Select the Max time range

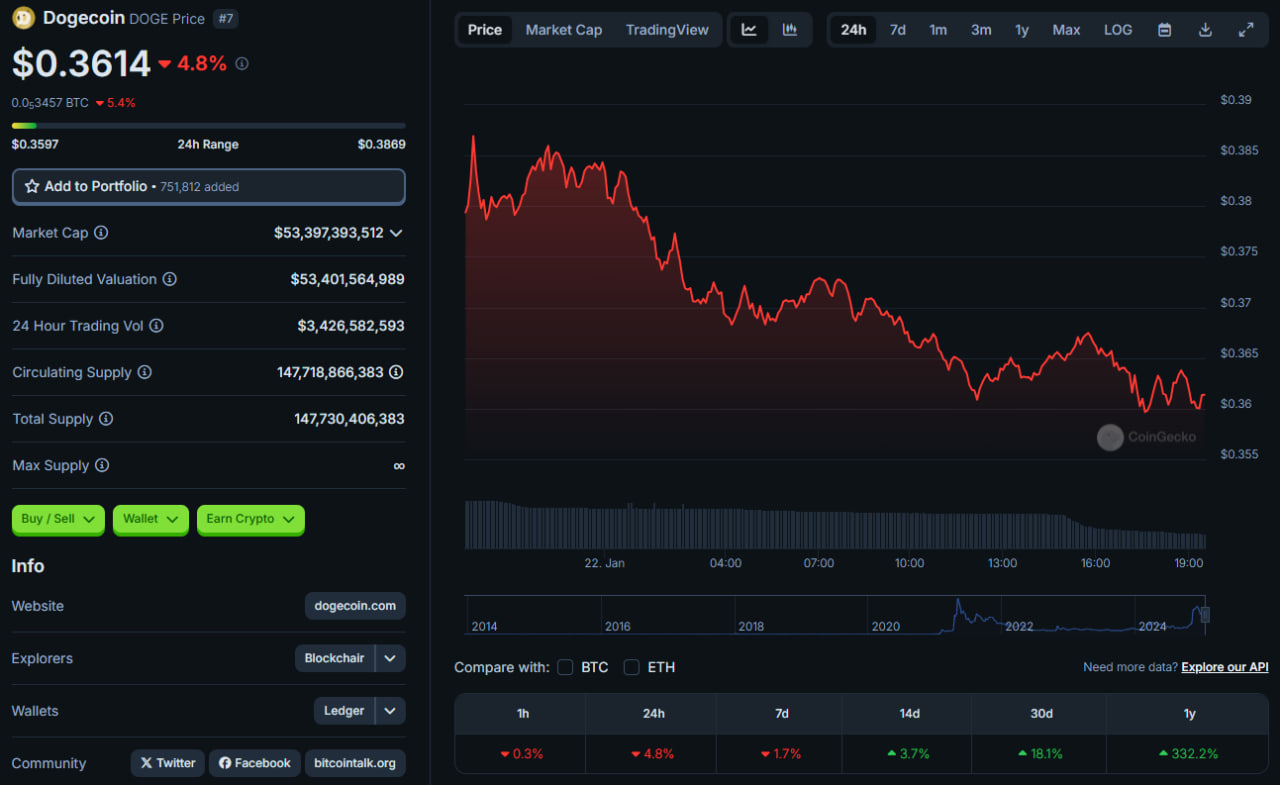click(x=1066, y=30)
